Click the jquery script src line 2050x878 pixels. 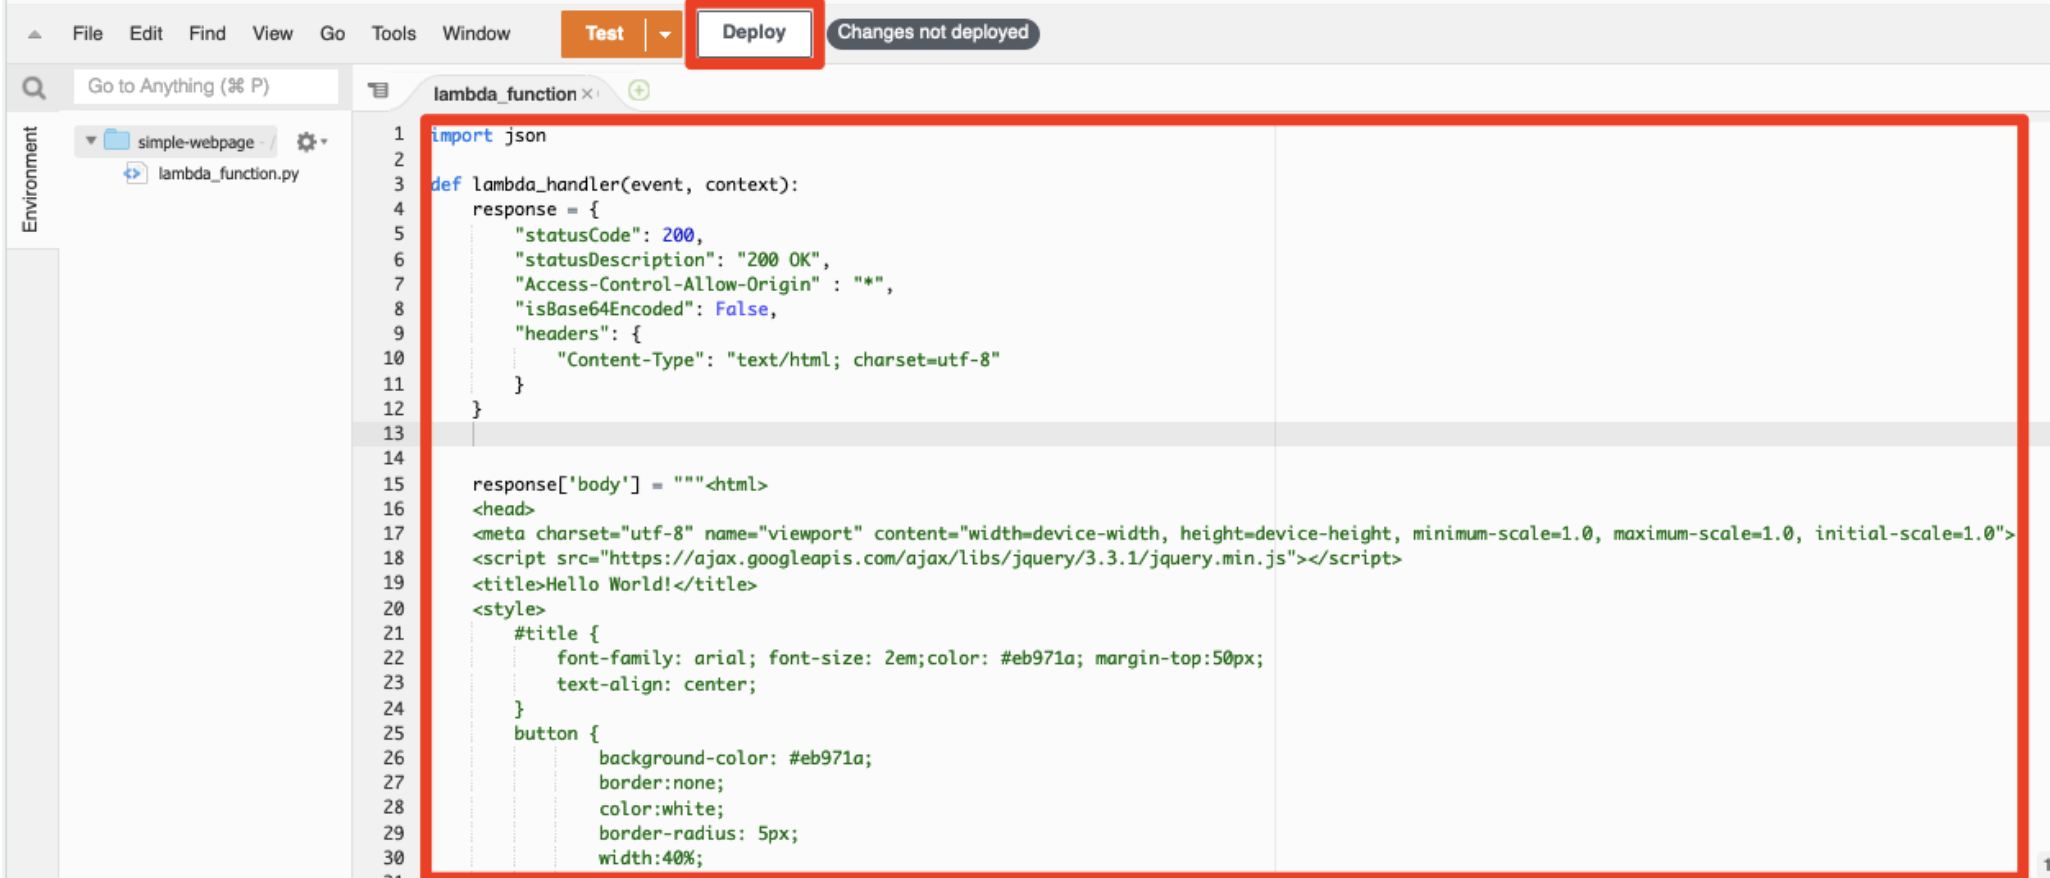tap(937, 559)
